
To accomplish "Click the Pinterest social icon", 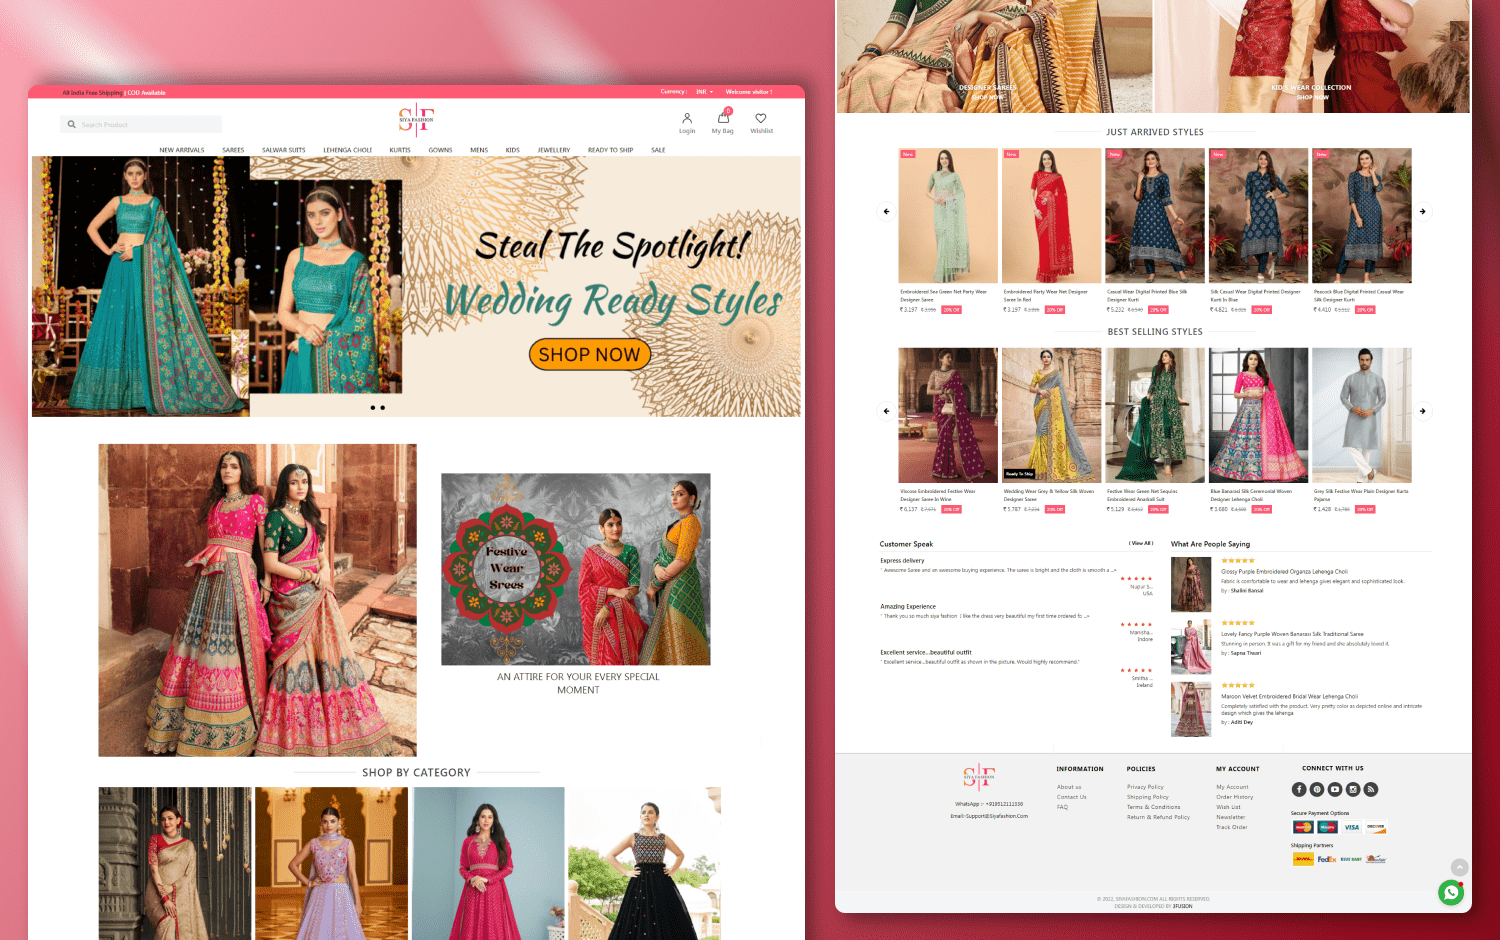I will [x=1317, y=789].
